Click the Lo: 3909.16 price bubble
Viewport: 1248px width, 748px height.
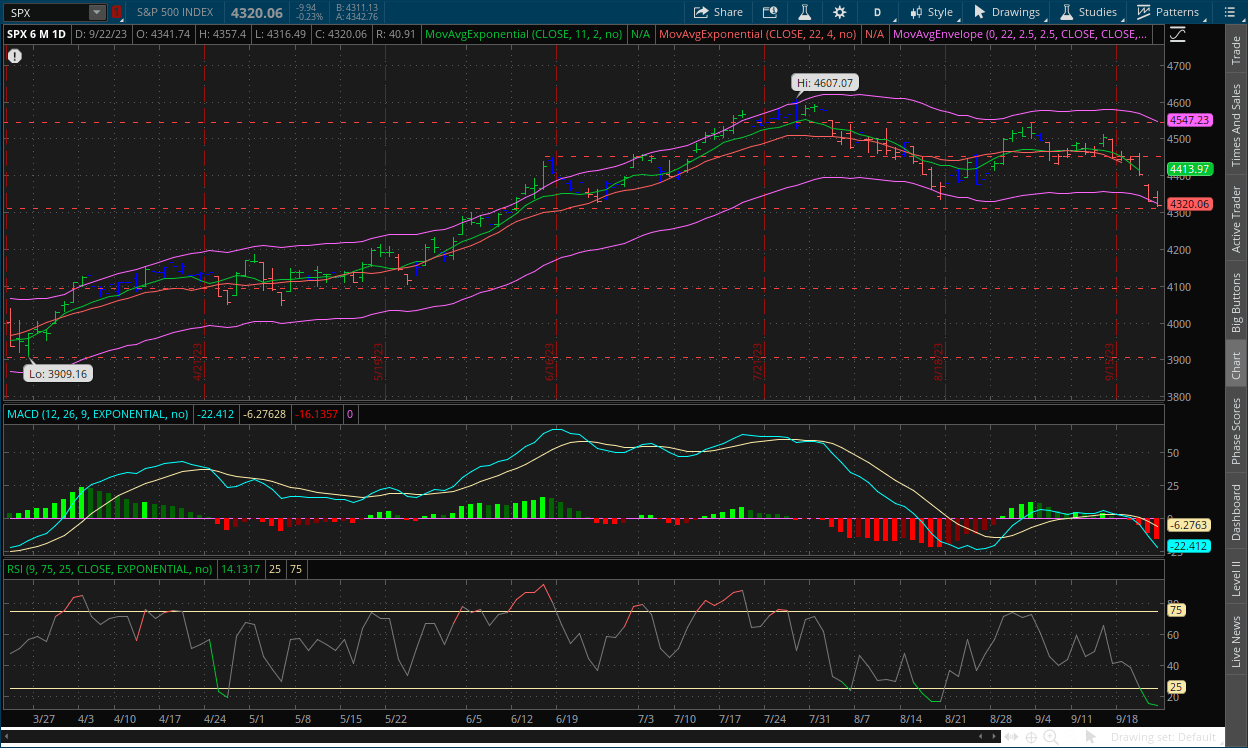[x=58, y=374]
